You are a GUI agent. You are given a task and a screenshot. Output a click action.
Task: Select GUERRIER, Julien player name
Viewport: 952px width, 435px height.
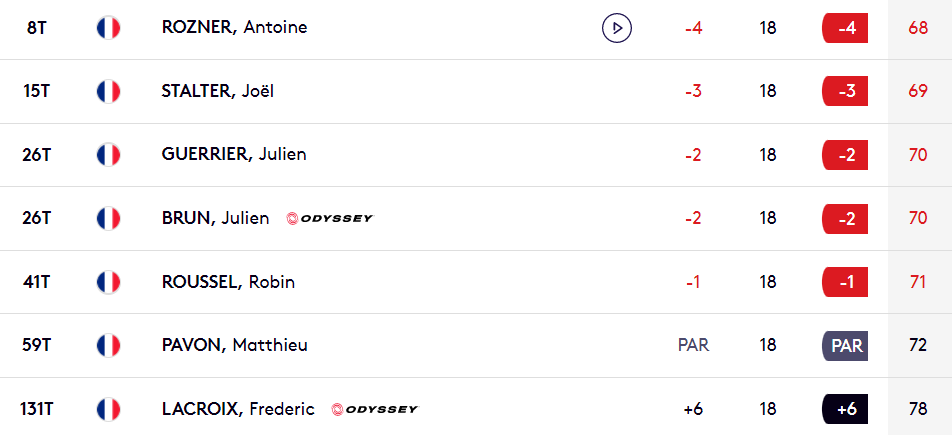tap(234, 154)
